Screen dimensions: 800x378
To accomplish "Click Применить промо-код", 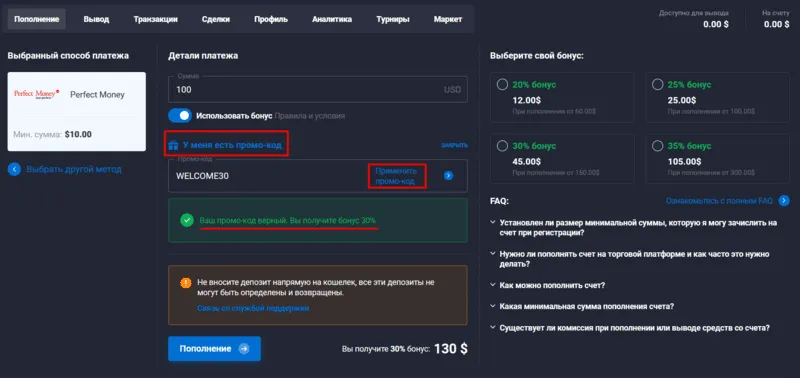I will coord(396,176).
